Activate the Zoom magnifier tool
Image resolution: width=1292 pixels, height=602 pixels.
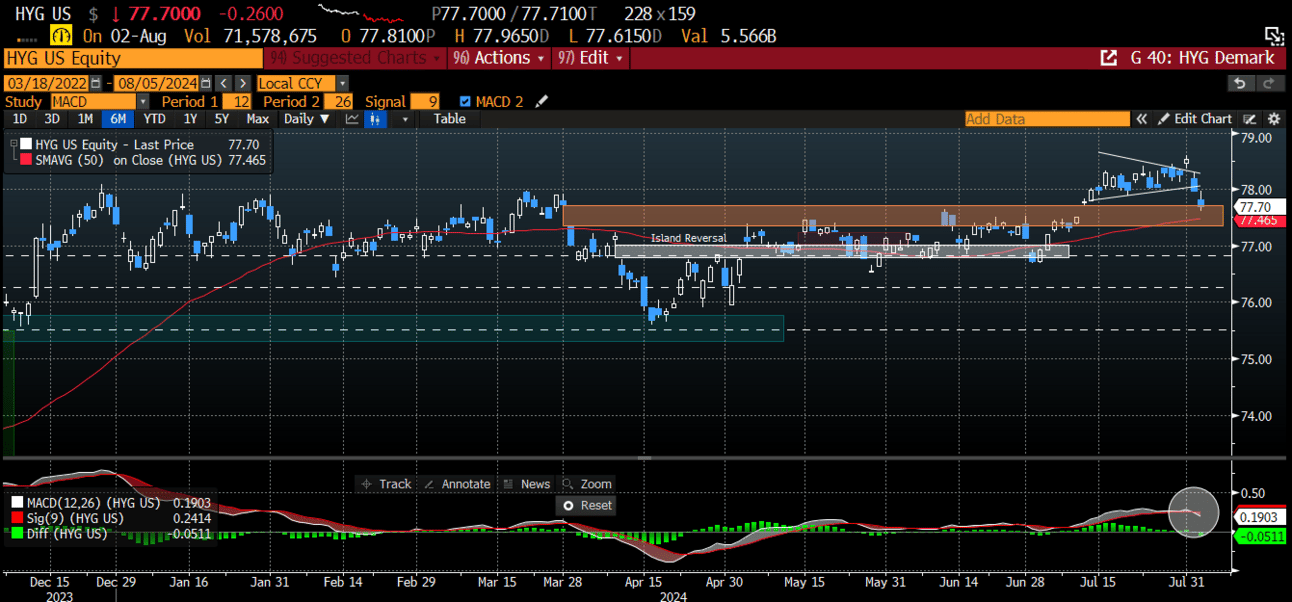tap(588, 484)
